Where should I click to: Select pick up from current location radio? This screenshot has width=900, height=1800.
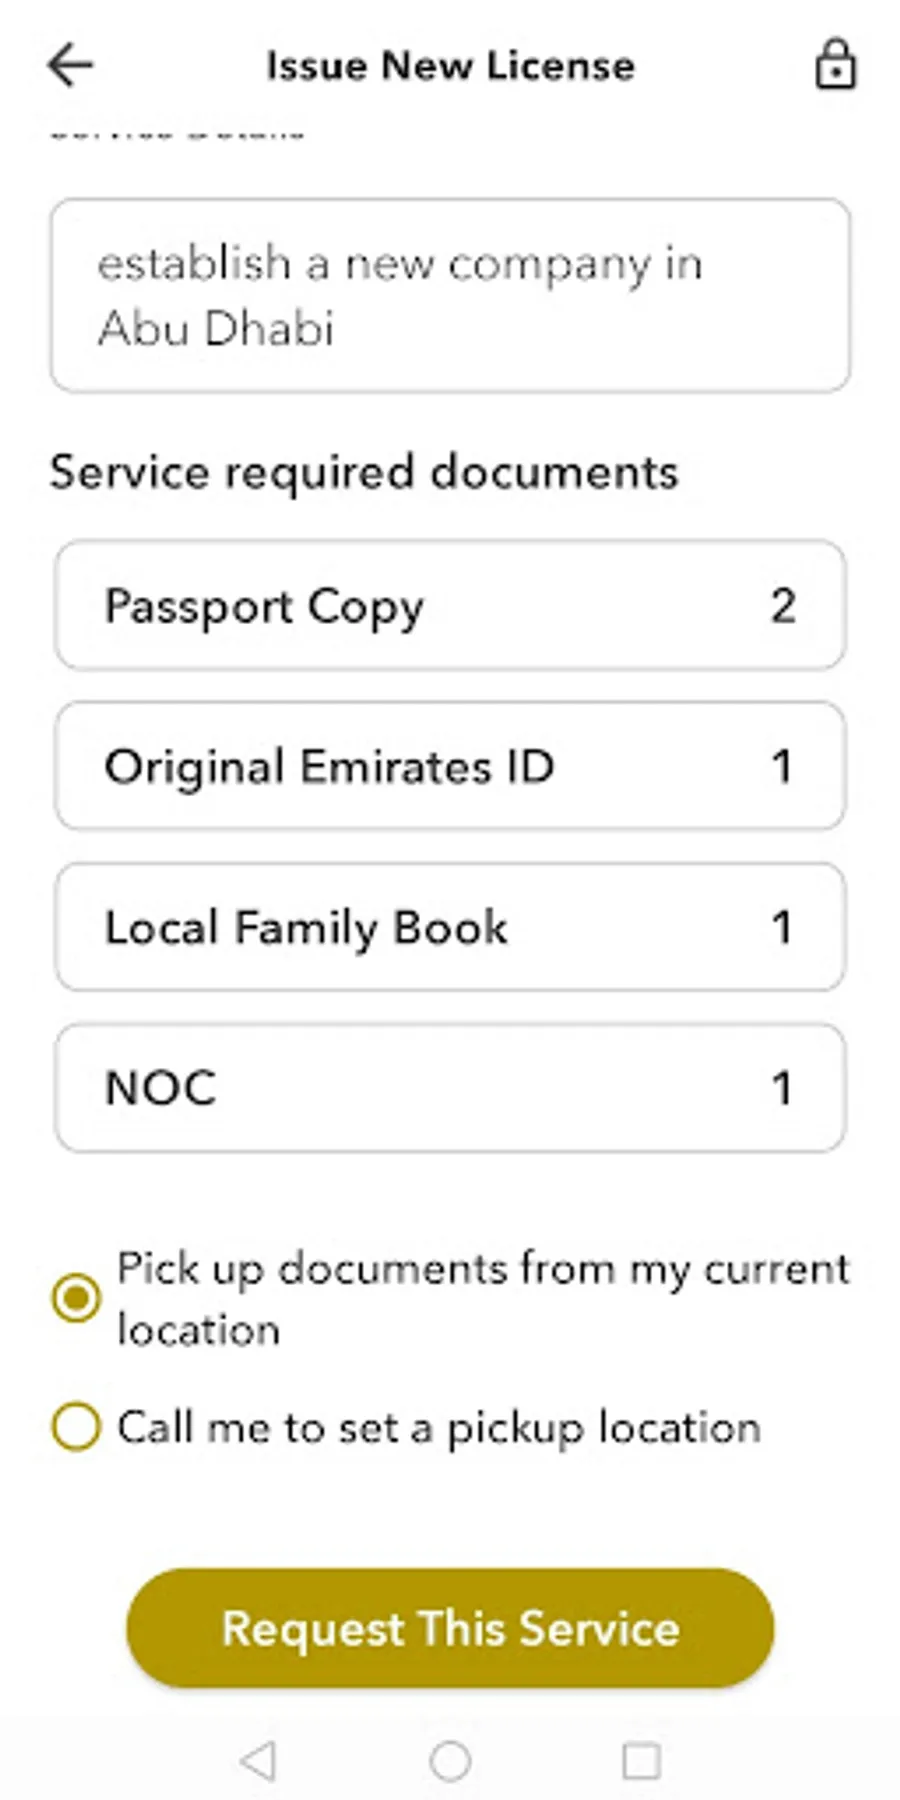76,1298
